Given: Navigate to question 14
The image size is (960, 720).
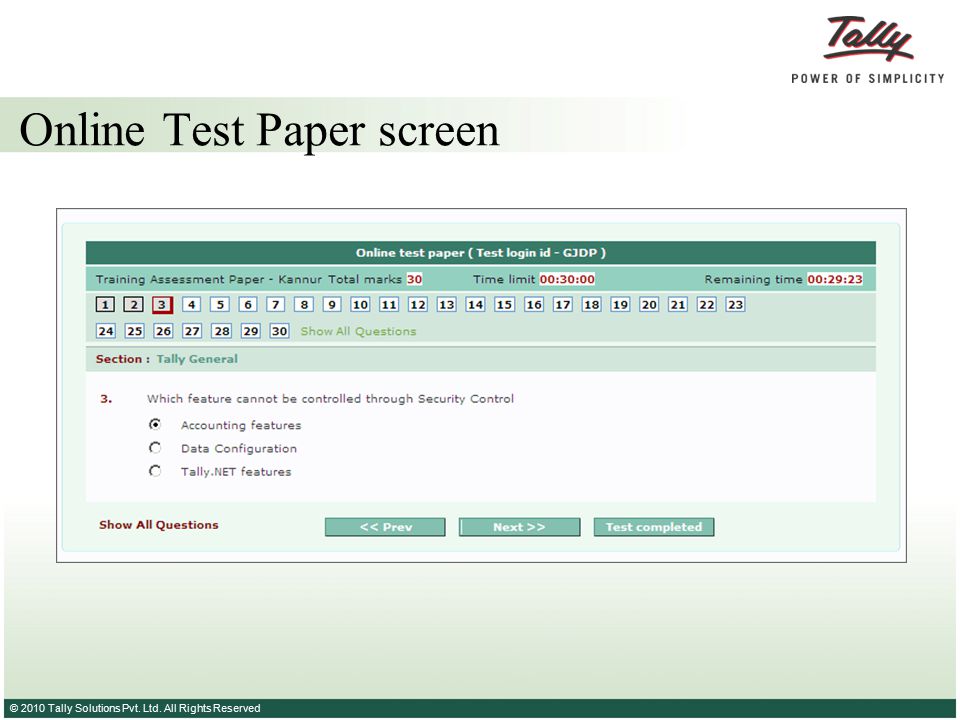Looking at the screenshot, I should click(475, 304).
